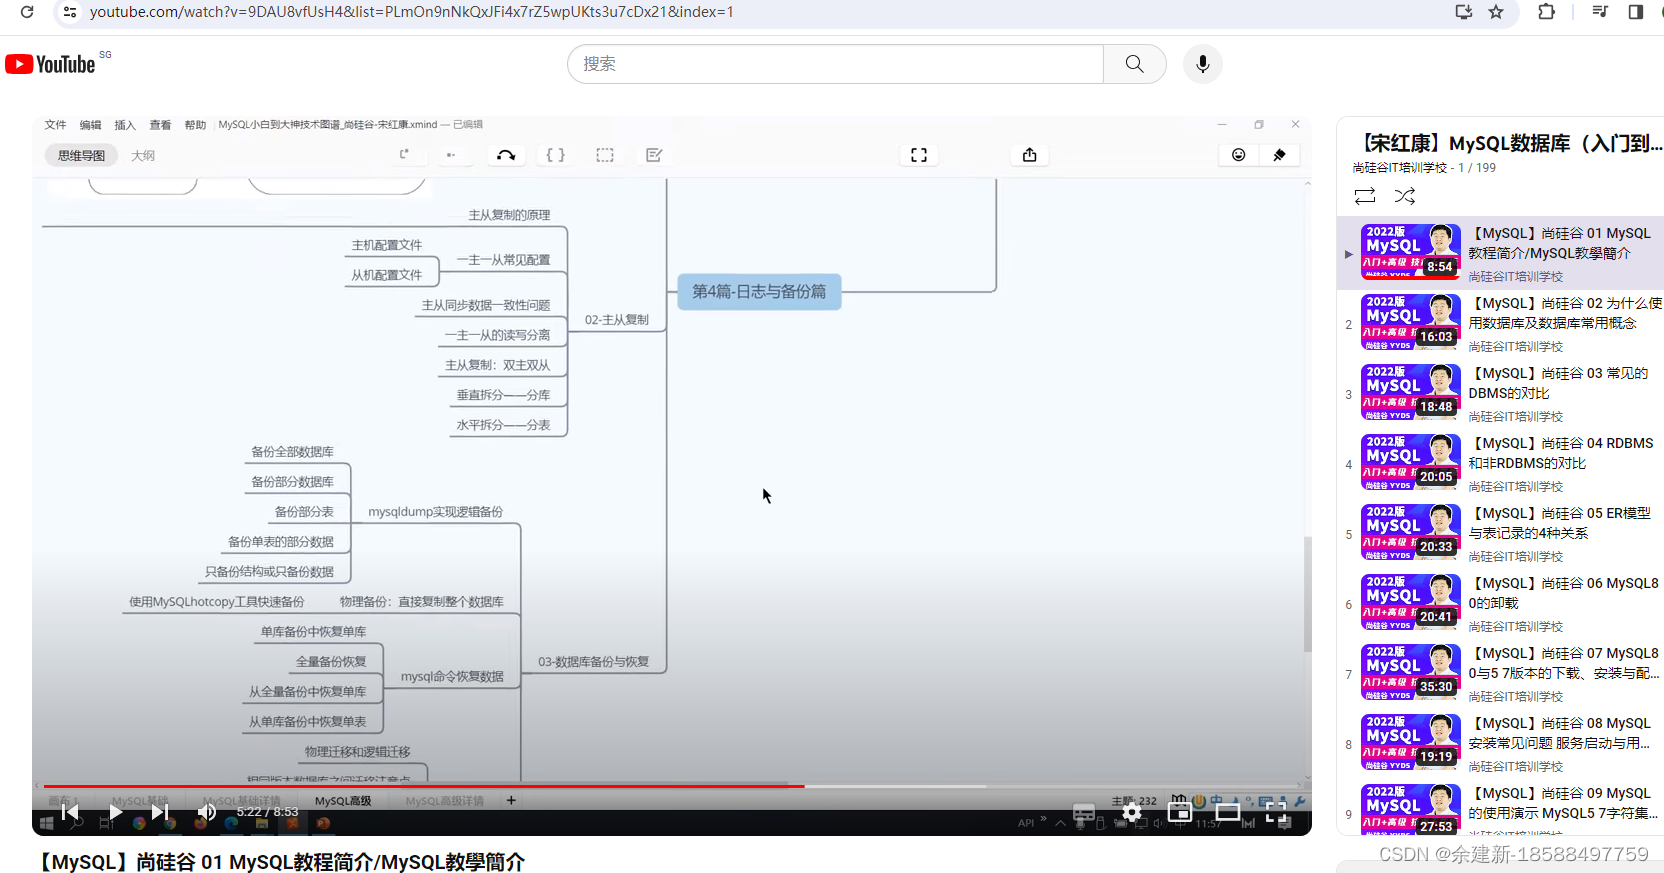Image resolution: width=1664 pixels, height=873 pixels.
Task: Toggle theater mode in the player
Action: (x=1228, y=812)
